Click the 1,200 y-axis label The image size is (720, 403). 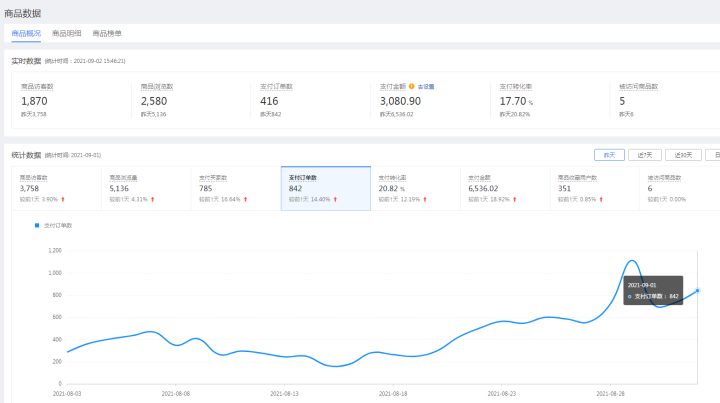pyautogui.click(x=55, y=251)
